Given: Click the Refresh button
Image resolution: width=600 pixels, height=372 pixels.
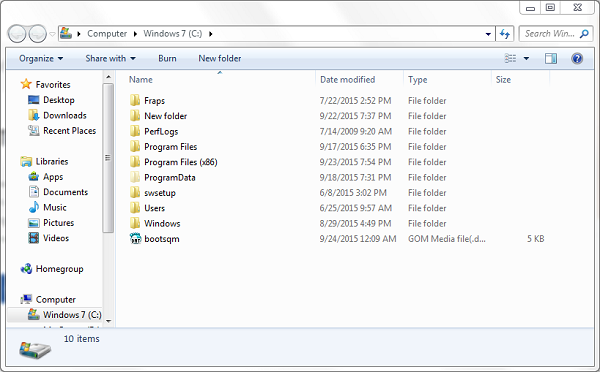Looking at the screenshot, I should point(505,34).
